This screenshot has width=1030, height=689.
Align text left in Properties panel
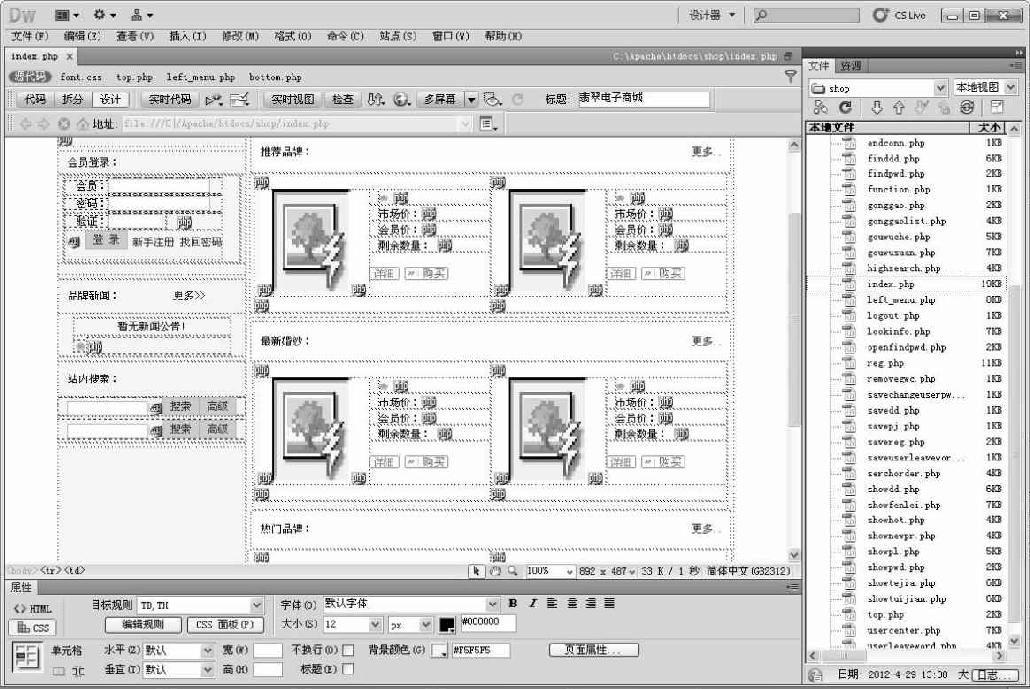[x=552, y=603]
